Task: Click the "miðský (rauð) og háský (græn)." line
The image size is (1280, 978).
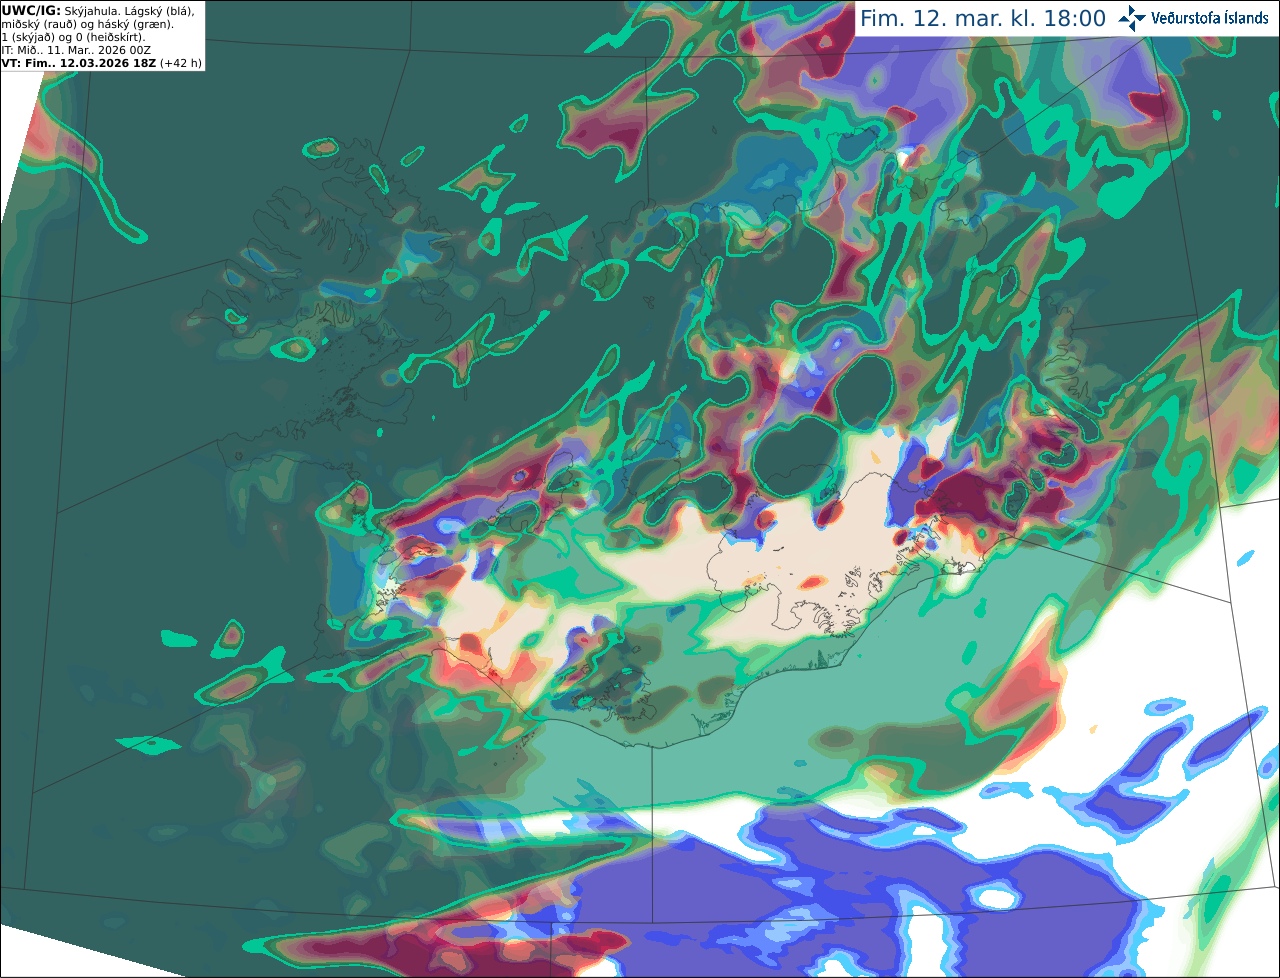Action: pos(87,23)
